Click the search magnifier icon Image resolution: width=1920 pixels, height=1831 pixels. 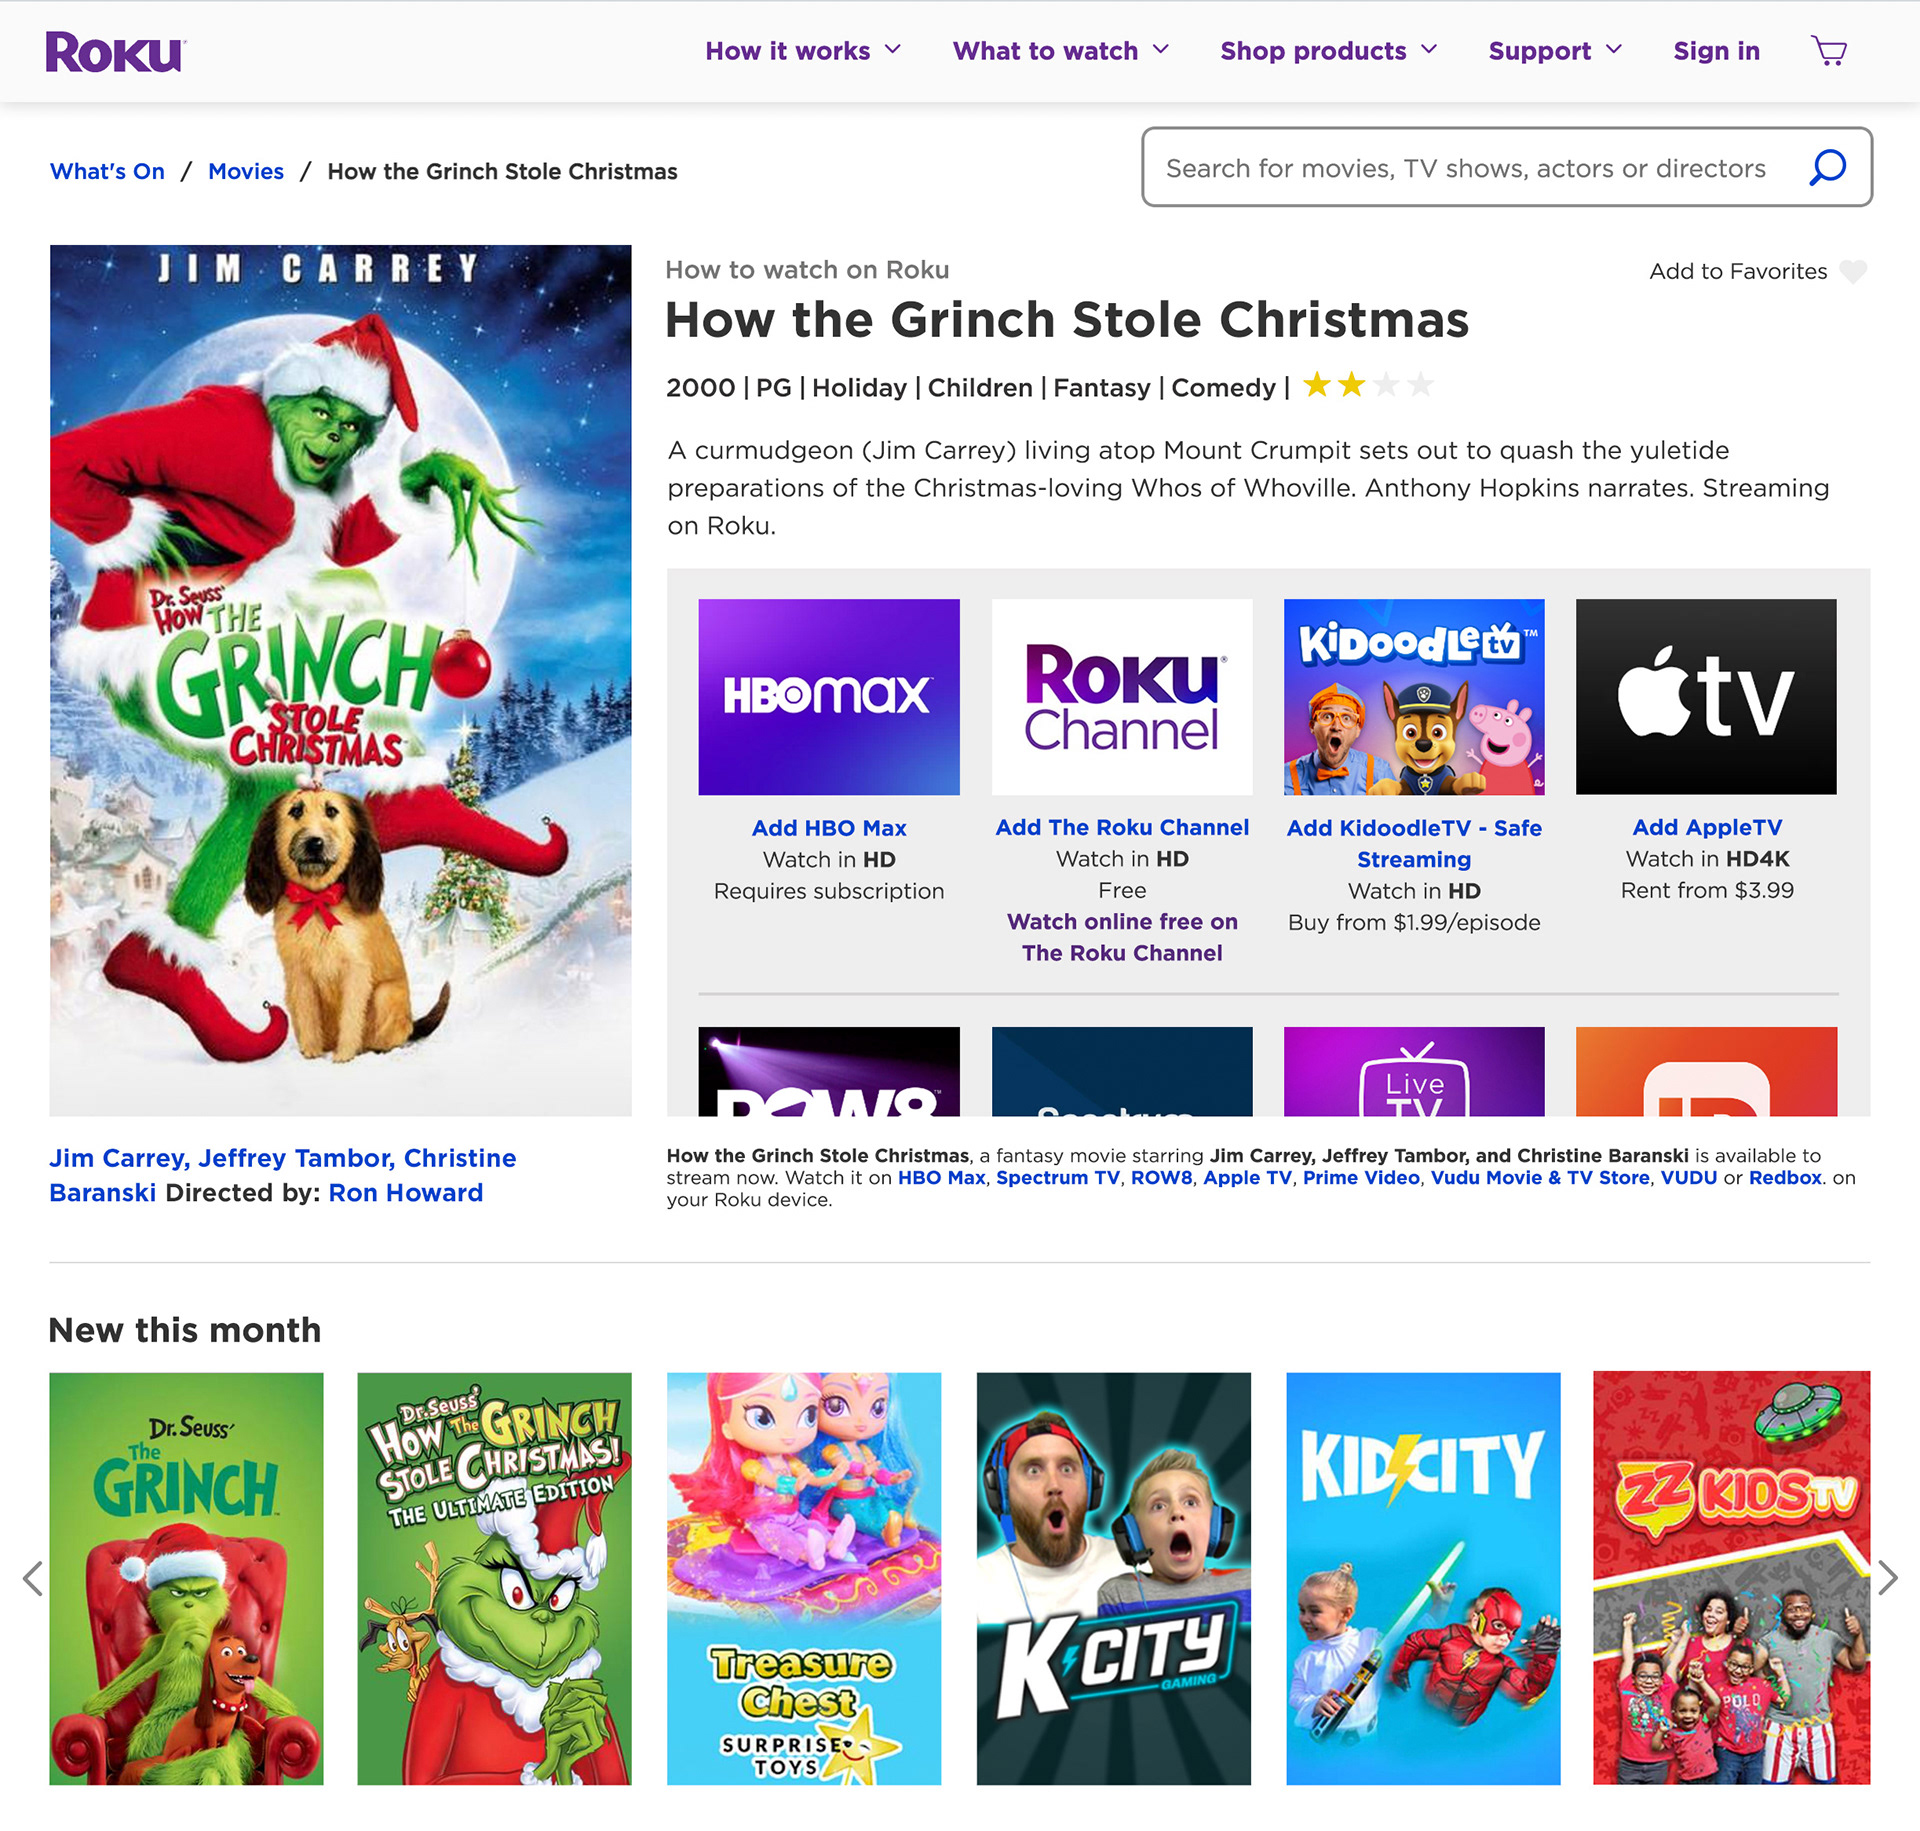(1827, 167)
